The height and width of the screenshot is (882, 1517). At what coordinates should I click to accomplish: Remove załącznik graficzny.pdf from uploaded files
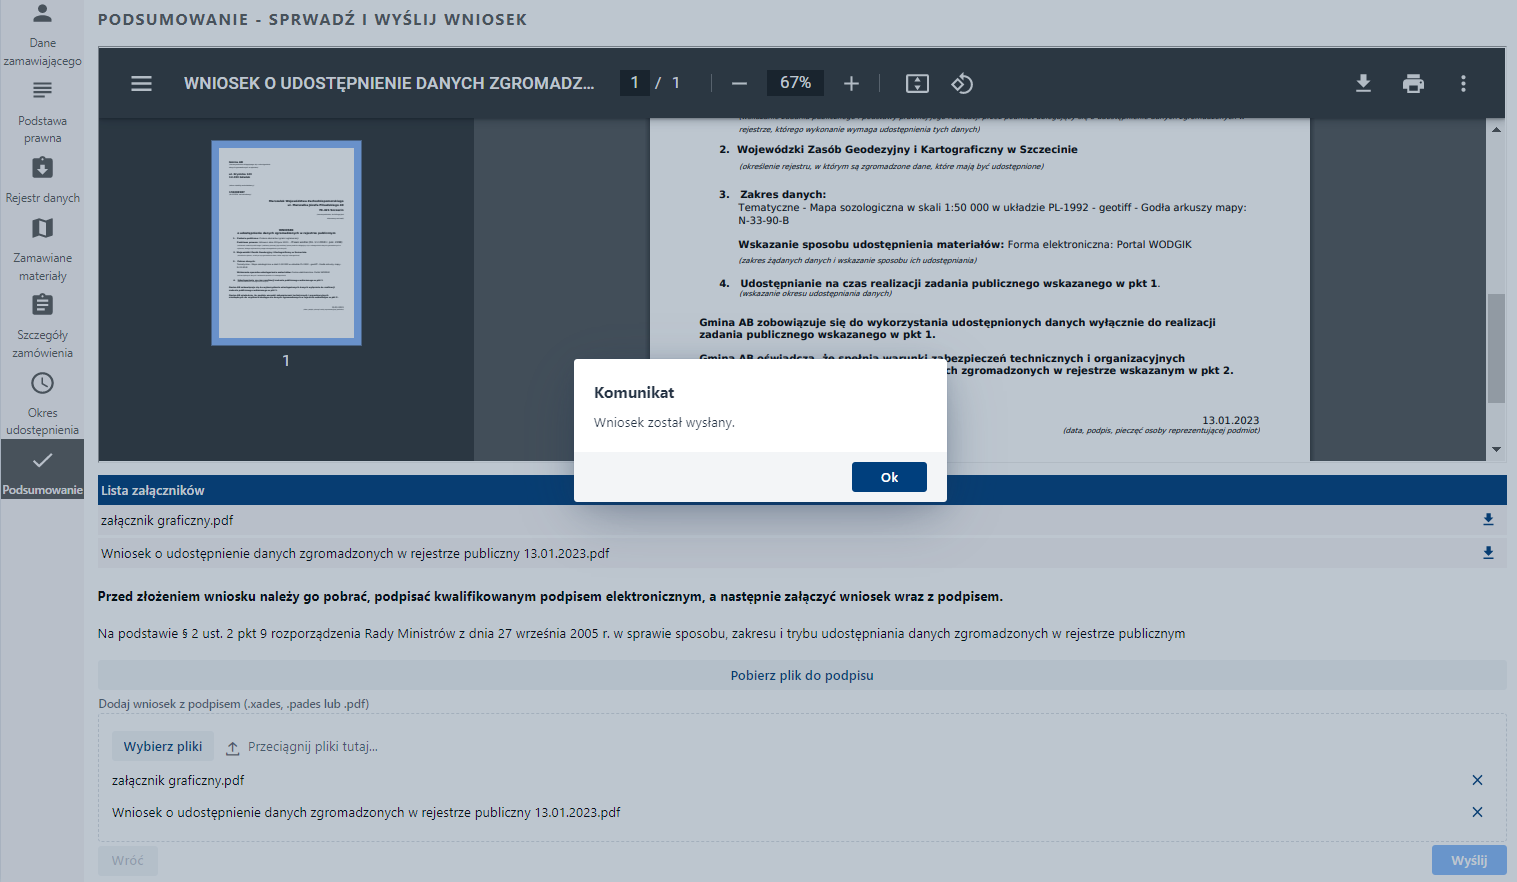[1477, 780]
